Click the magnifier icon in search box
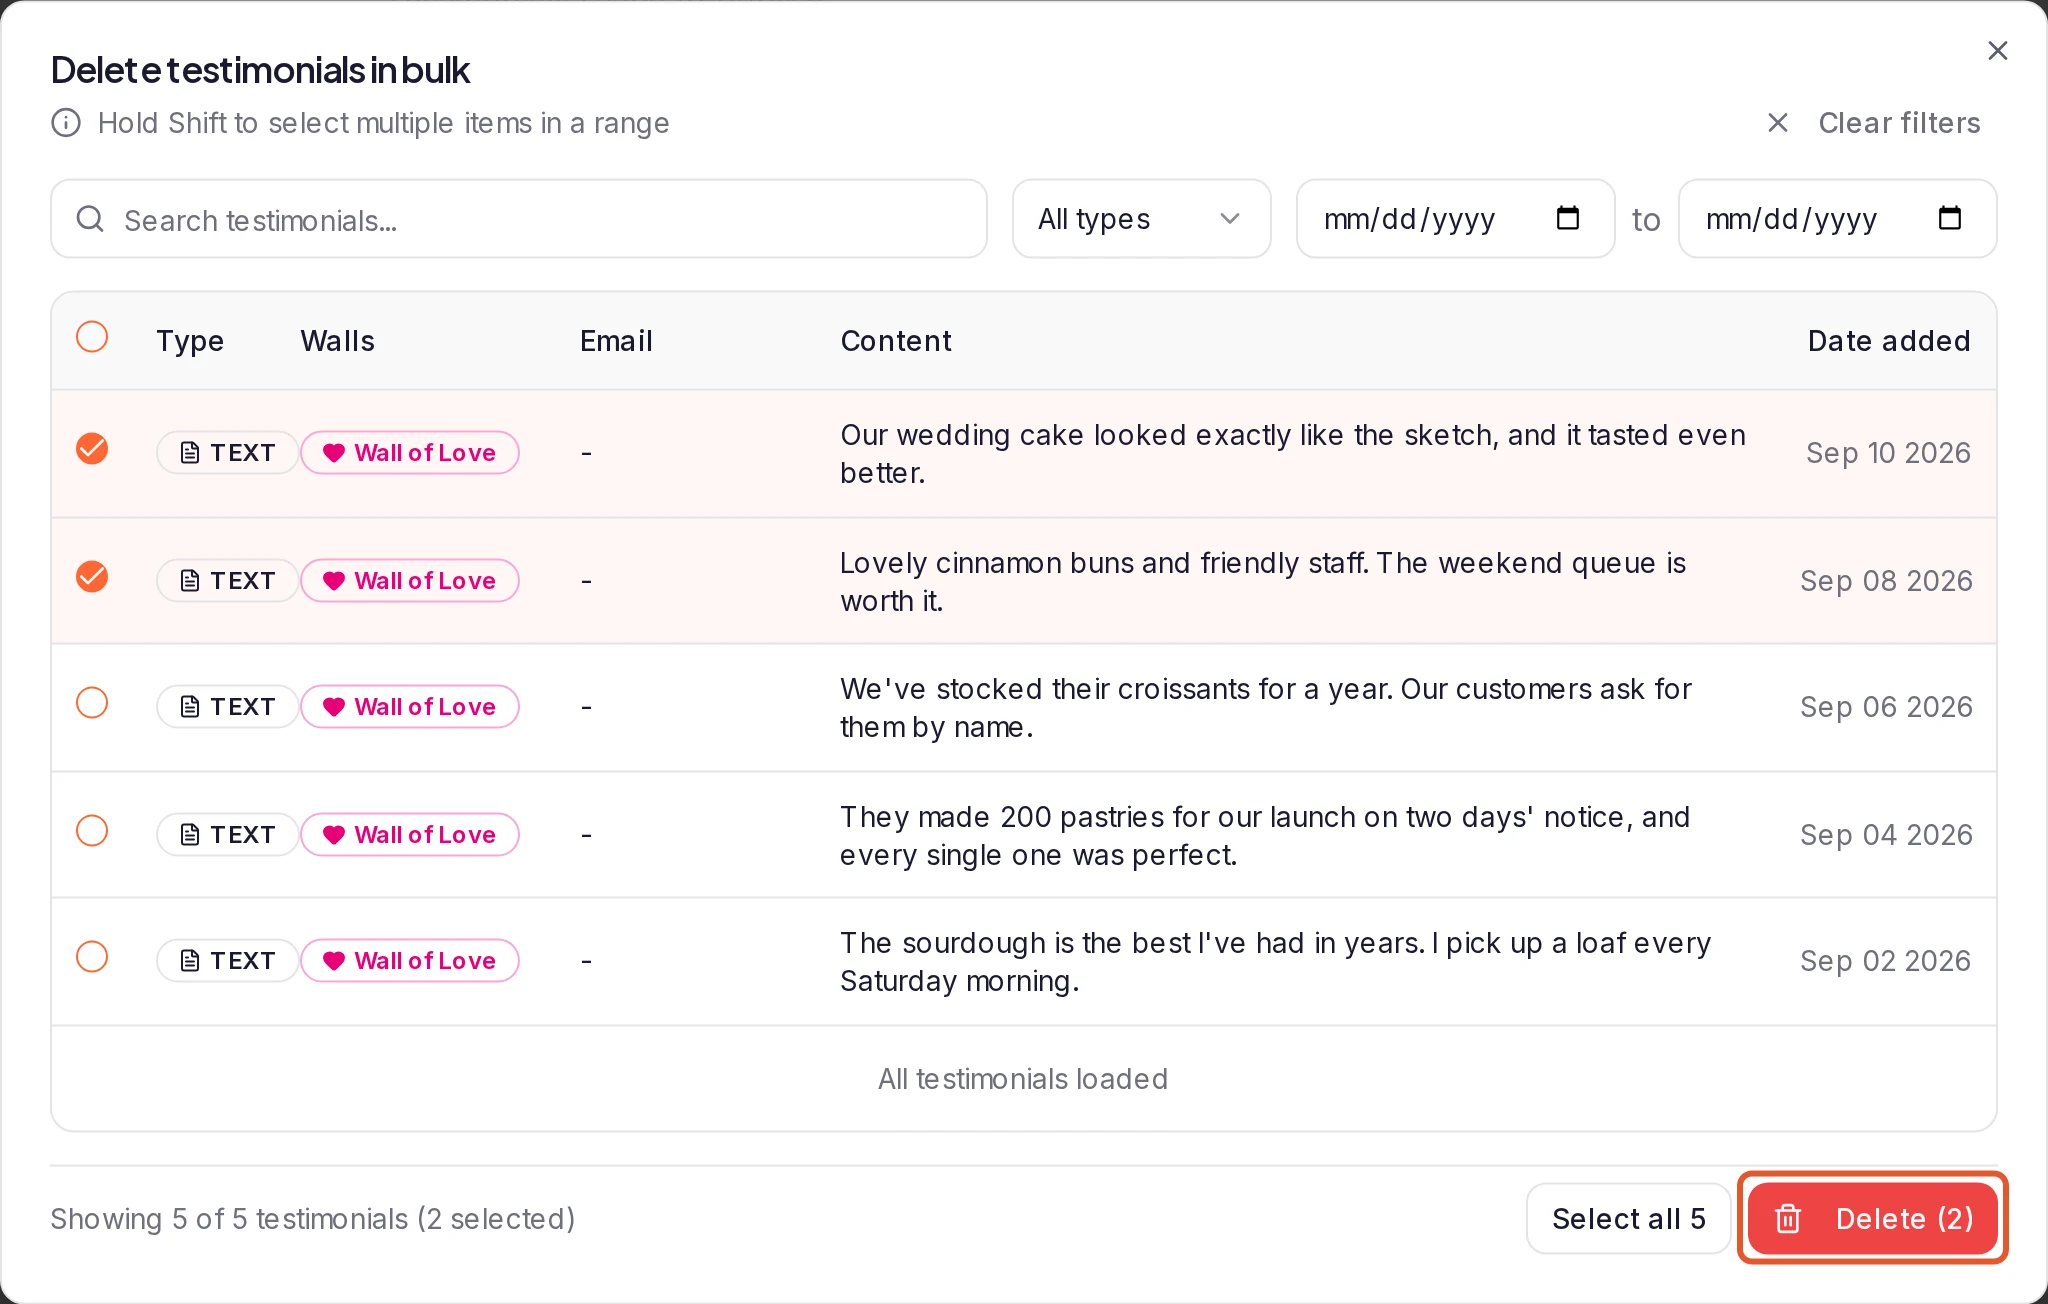2048x1304 pixels. click(x=90, y=219)
